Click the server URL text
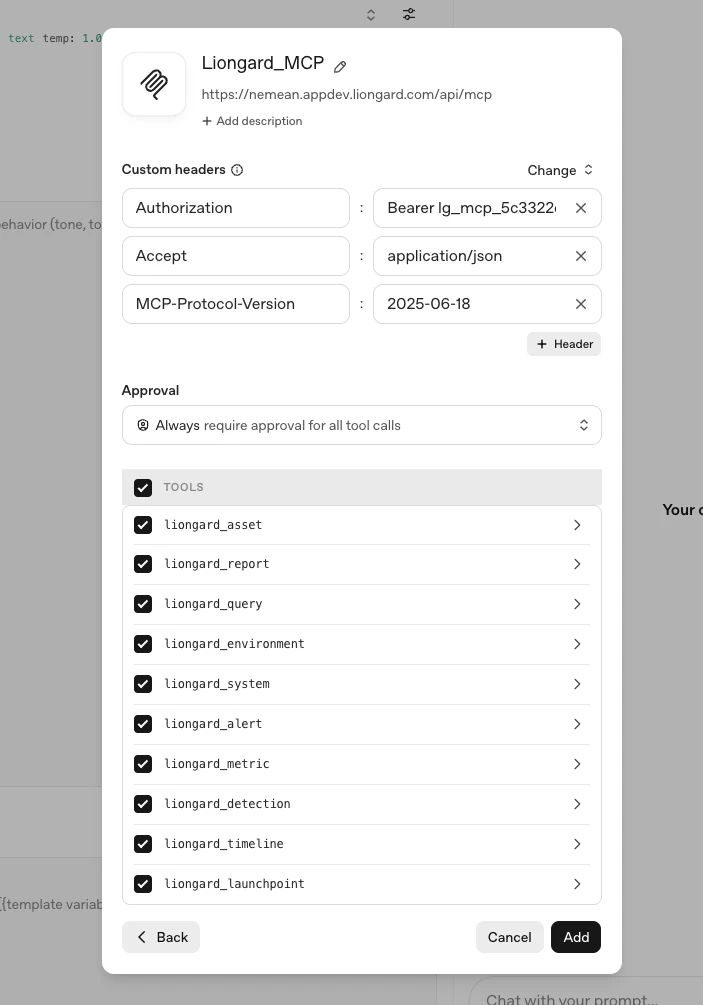Screen dimensions: 703x1005 point(347,94)
